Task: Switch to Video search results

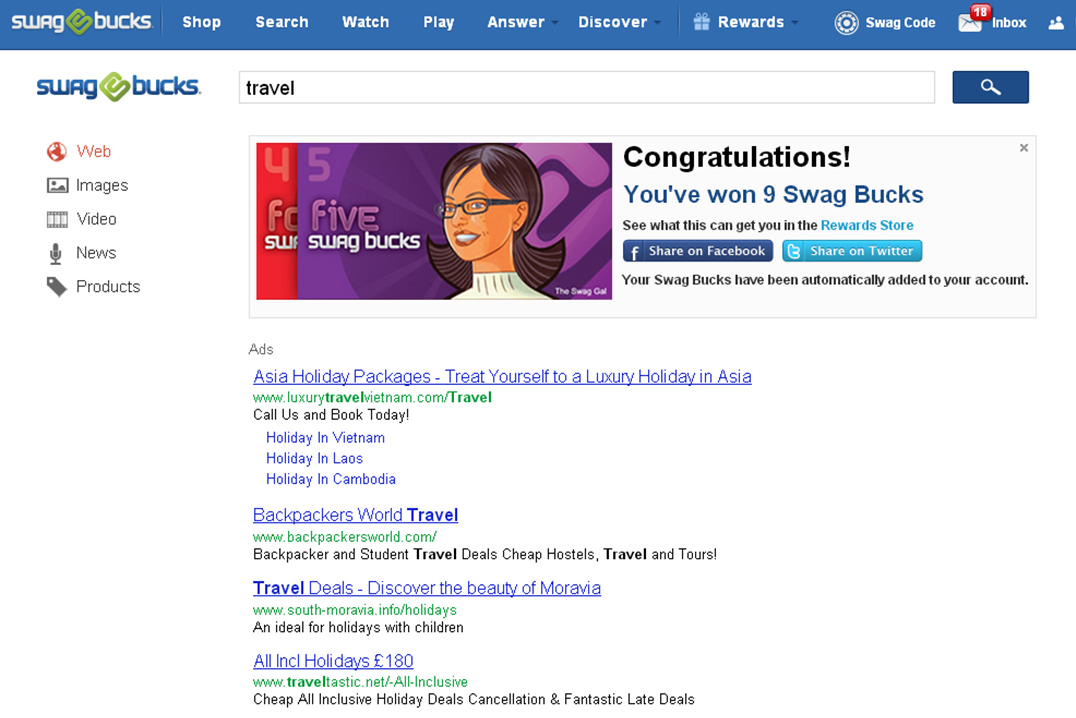Action: pyautogui.click(x=95, y=219)
